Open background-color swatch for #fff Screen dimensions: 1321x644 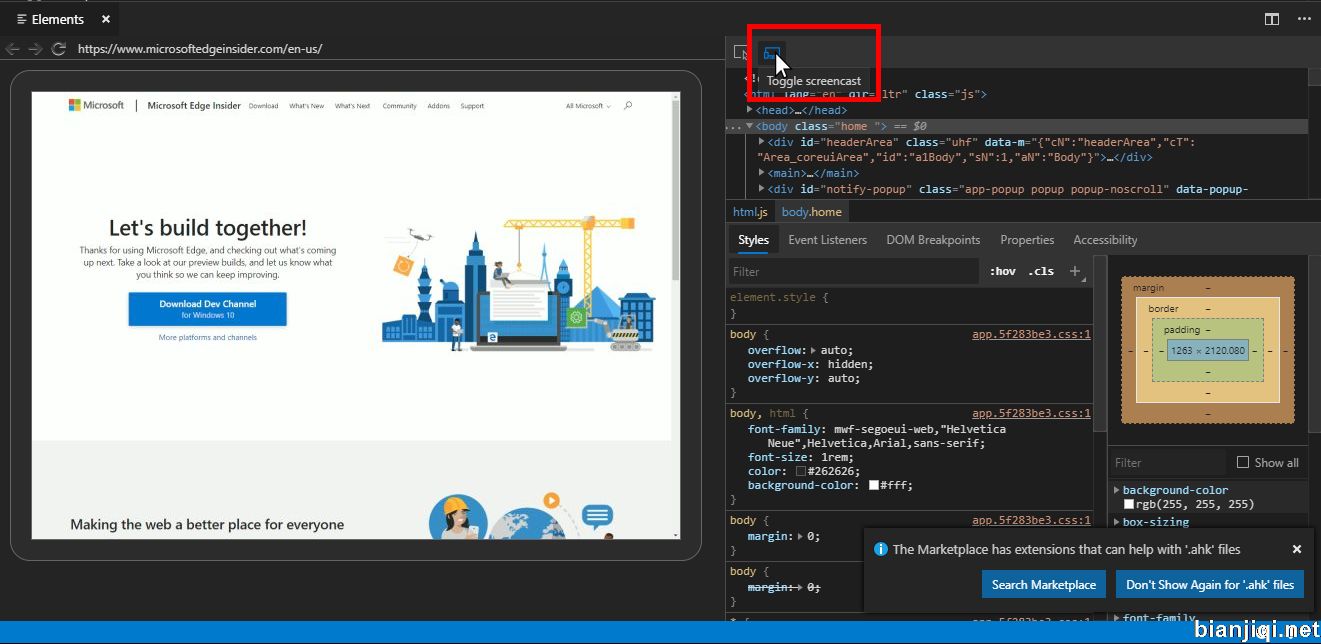(873, 485)
